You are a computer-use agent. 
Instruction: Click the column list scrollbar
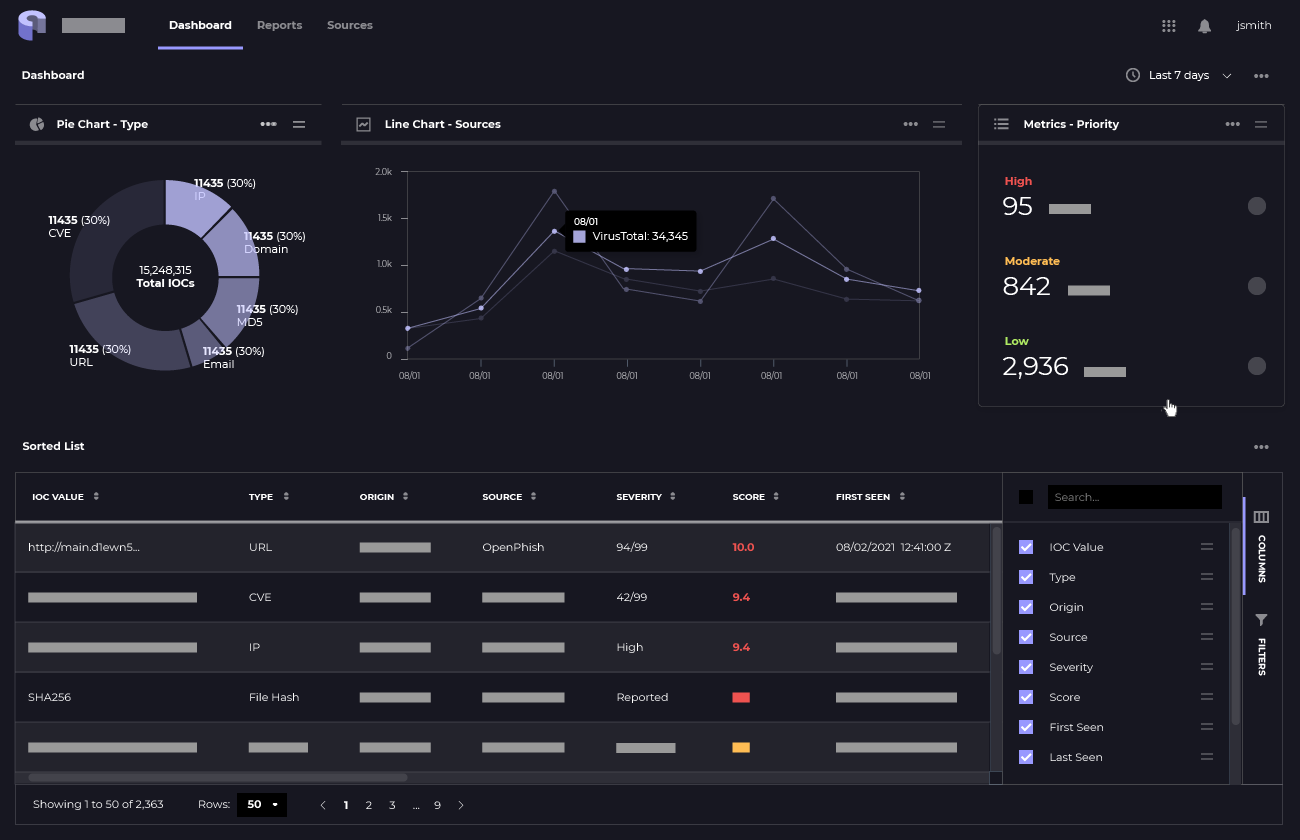[1236, 627]
